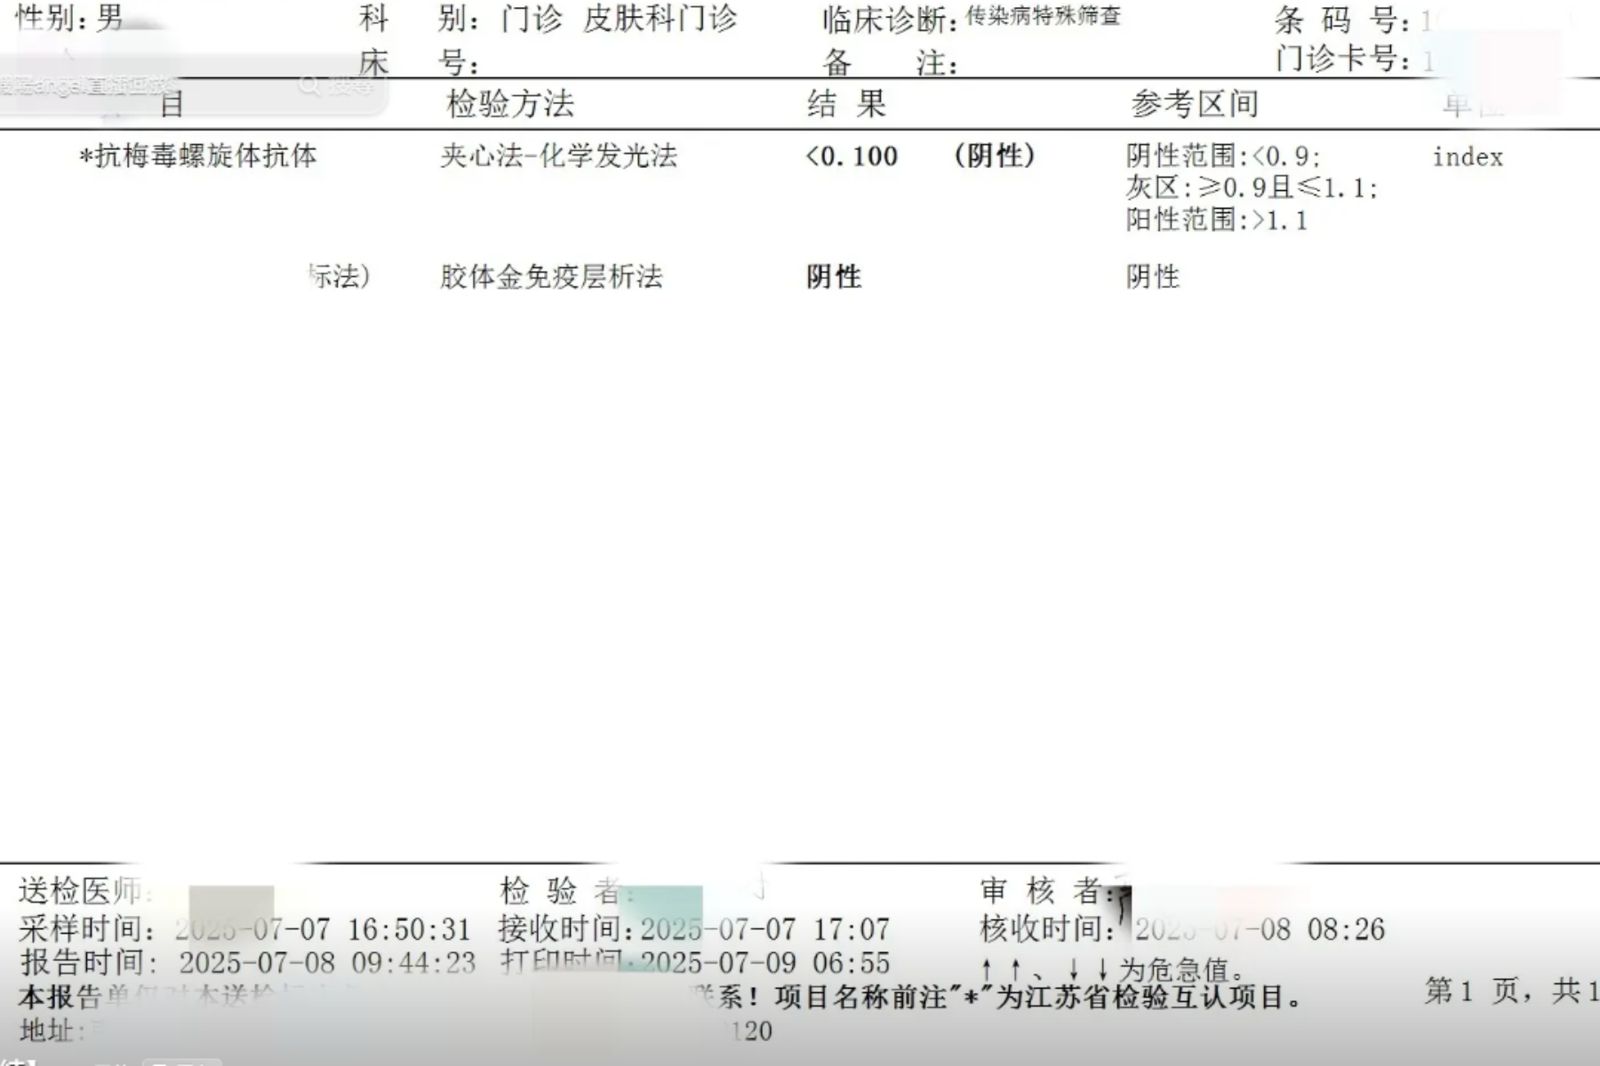This screenshot has width=1600, height=1066.
Task: Click the ↑↑、↓↓为危急值 note
Action: (1114, 969)
